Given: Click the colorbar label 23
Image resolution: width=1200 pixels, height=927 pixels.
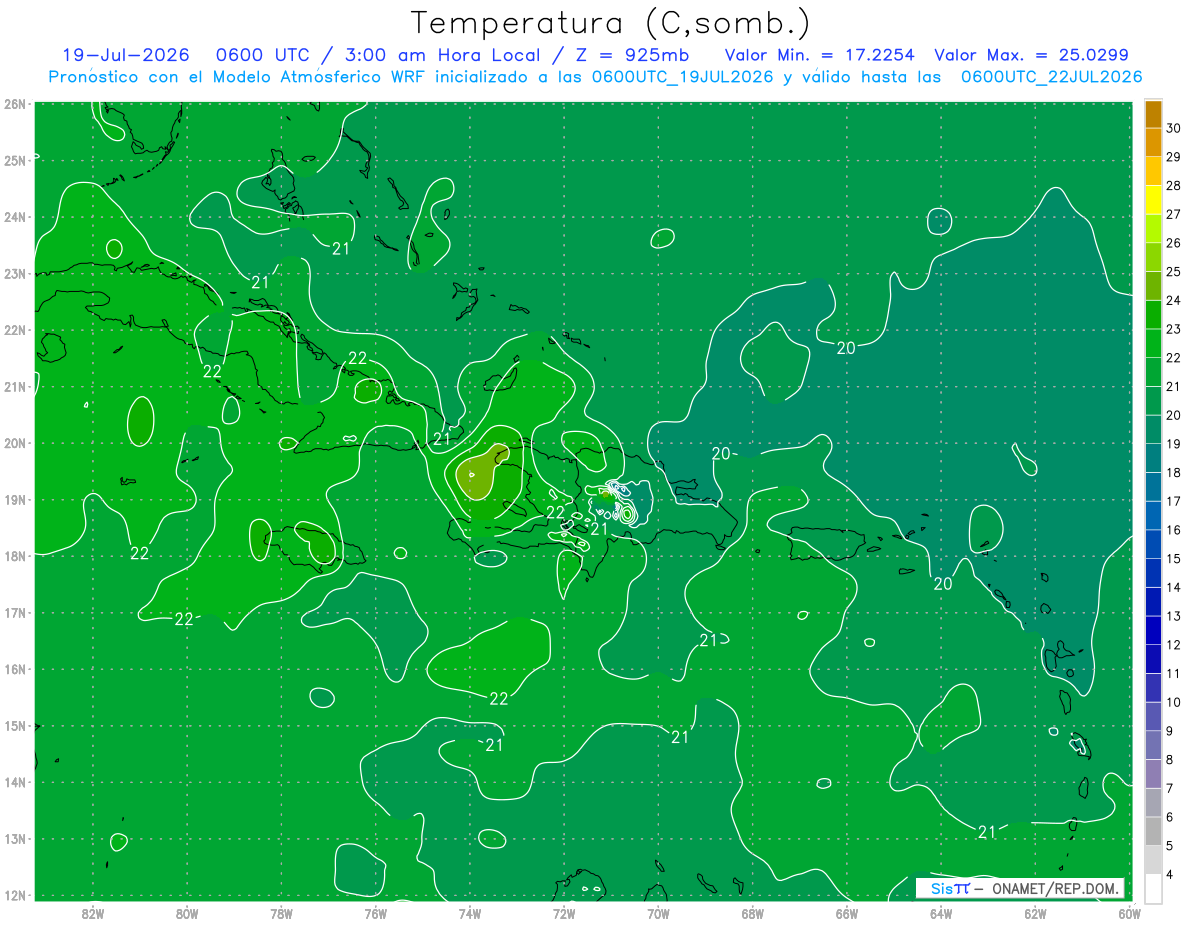Looking at the screenshot, I should 1173,329.
